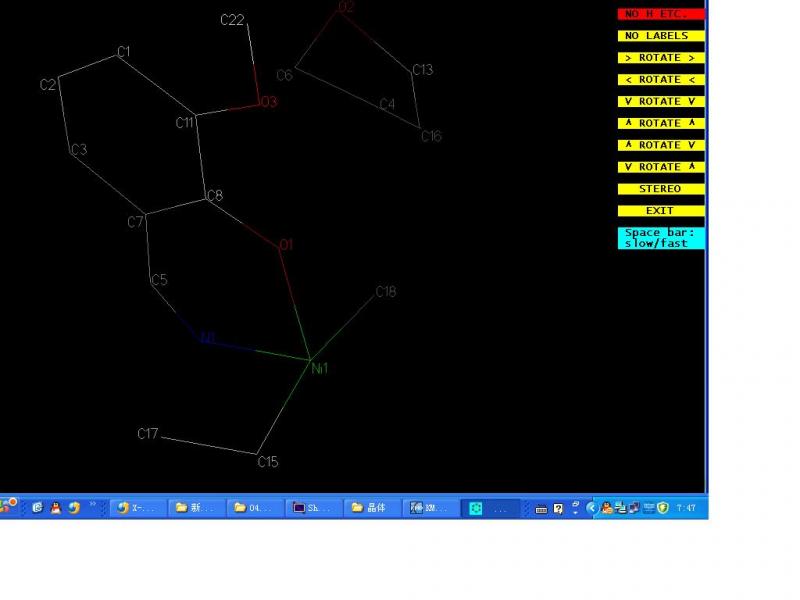Select the C18 atom label
This screenshot has width=800, height=600.
coord(386,291)
